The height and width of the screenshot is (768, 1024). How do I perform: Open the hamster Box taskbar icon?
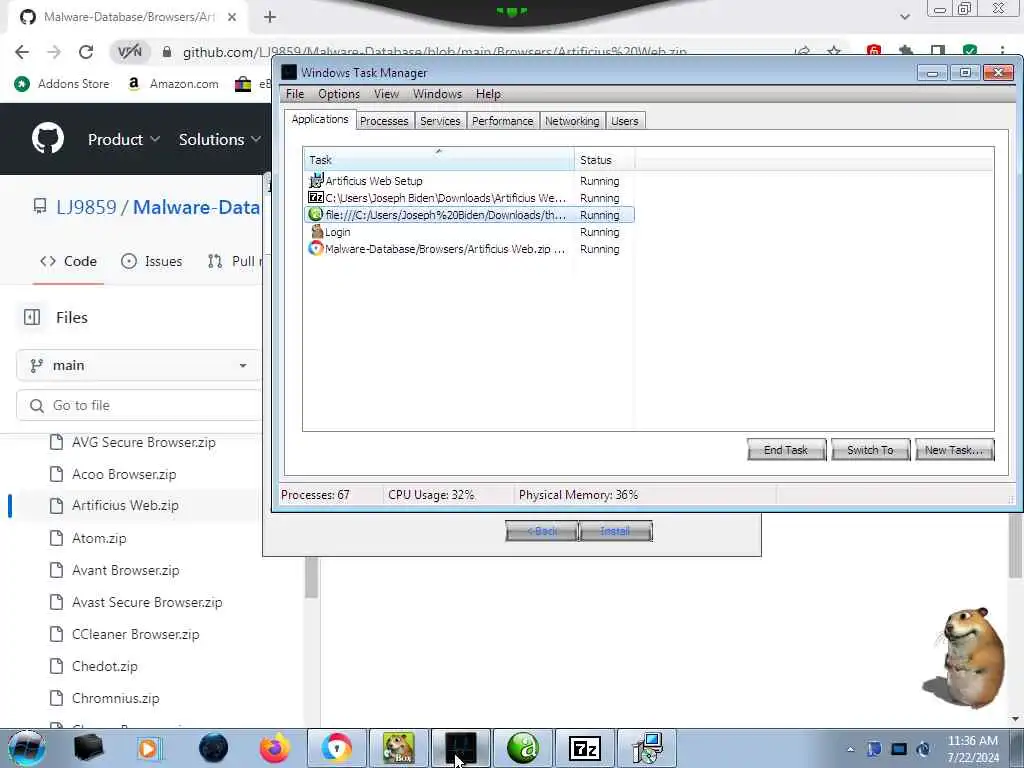pyautogui.click(x=398, y=748)
